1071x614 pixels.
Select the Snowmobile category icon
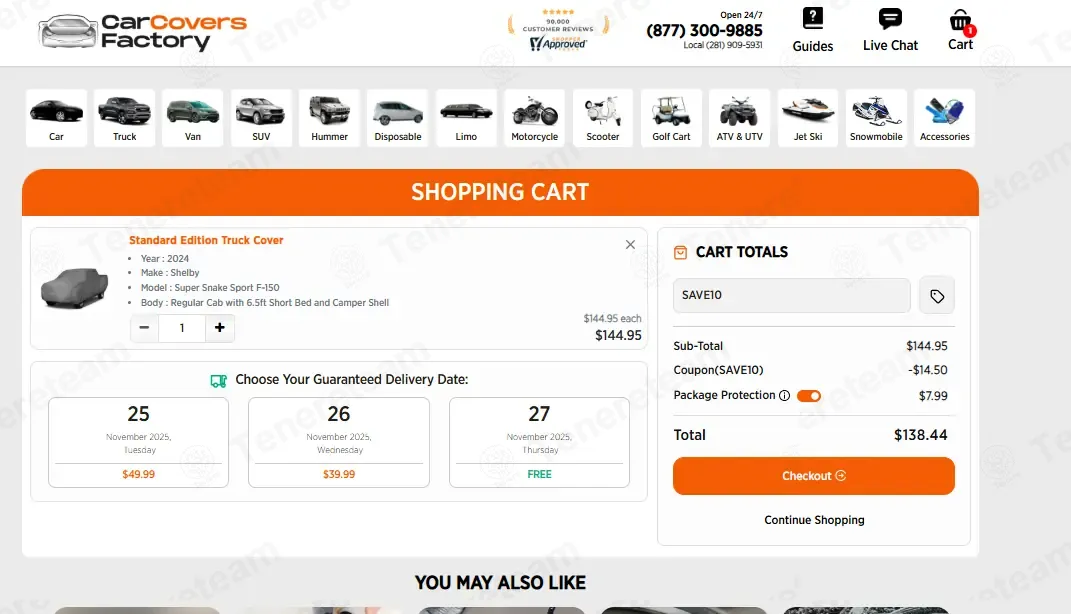click(876, 118)
